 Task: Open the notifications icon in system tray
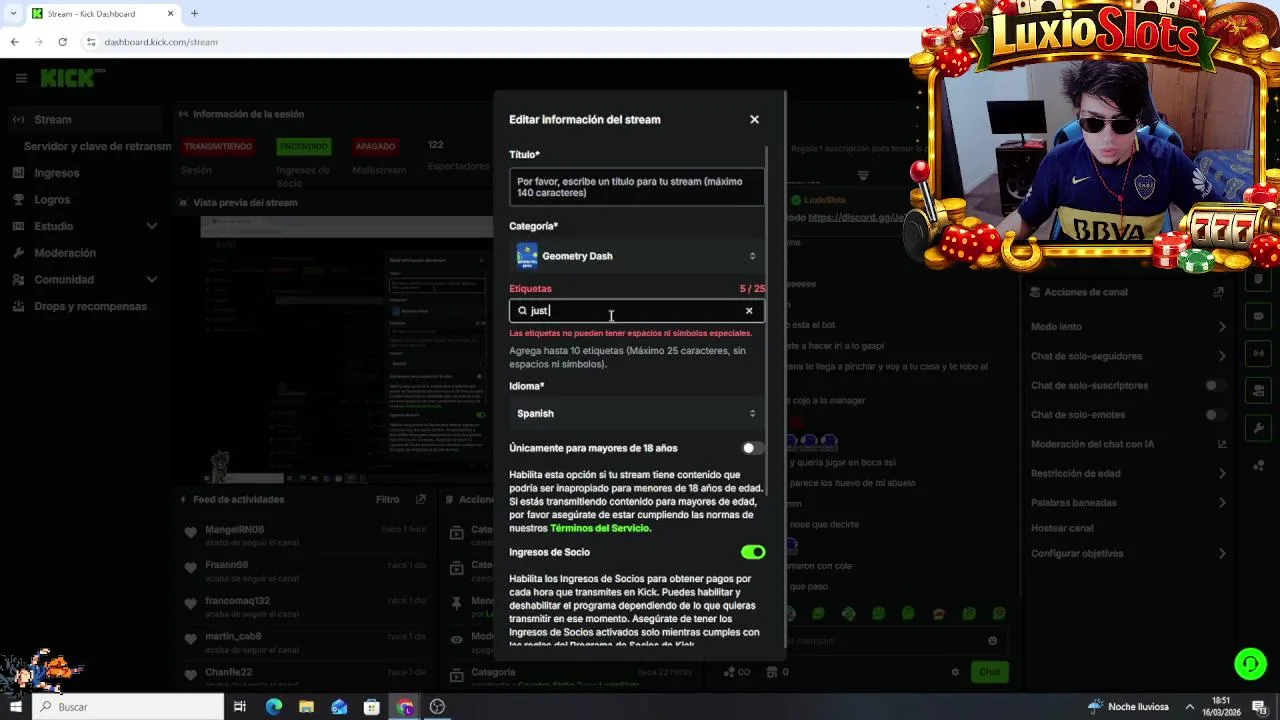coord(1259,707)
